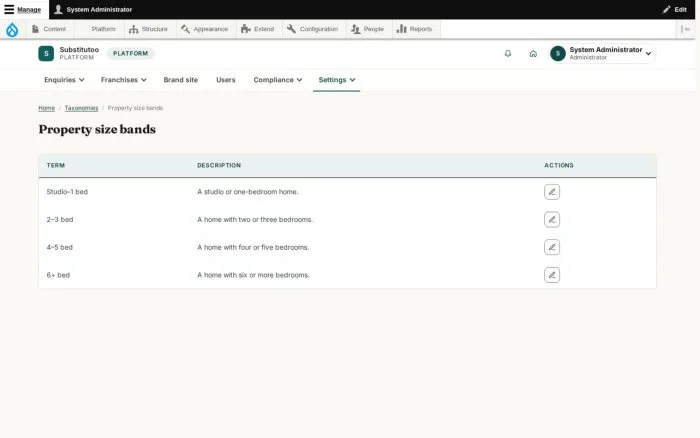Edit the Studio–1 bed term
The image size is (700, 438).
click(552, 192)
